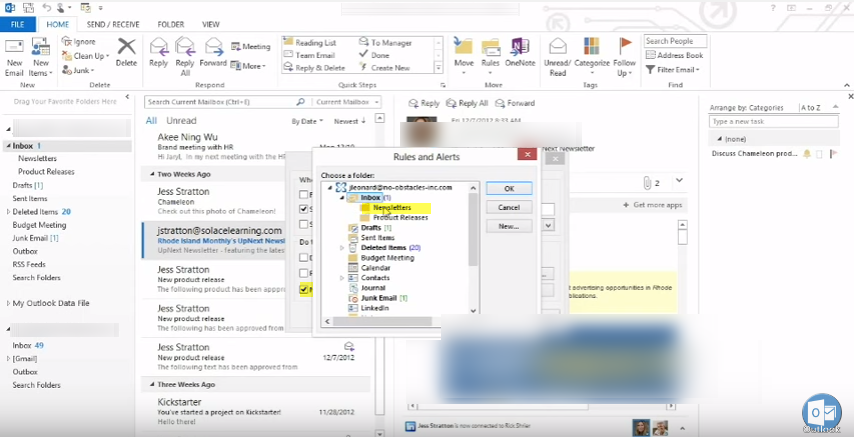Screen dimensions: 854x437
Task: Open the FOLDER tab
Action: [x=170, y=25]
